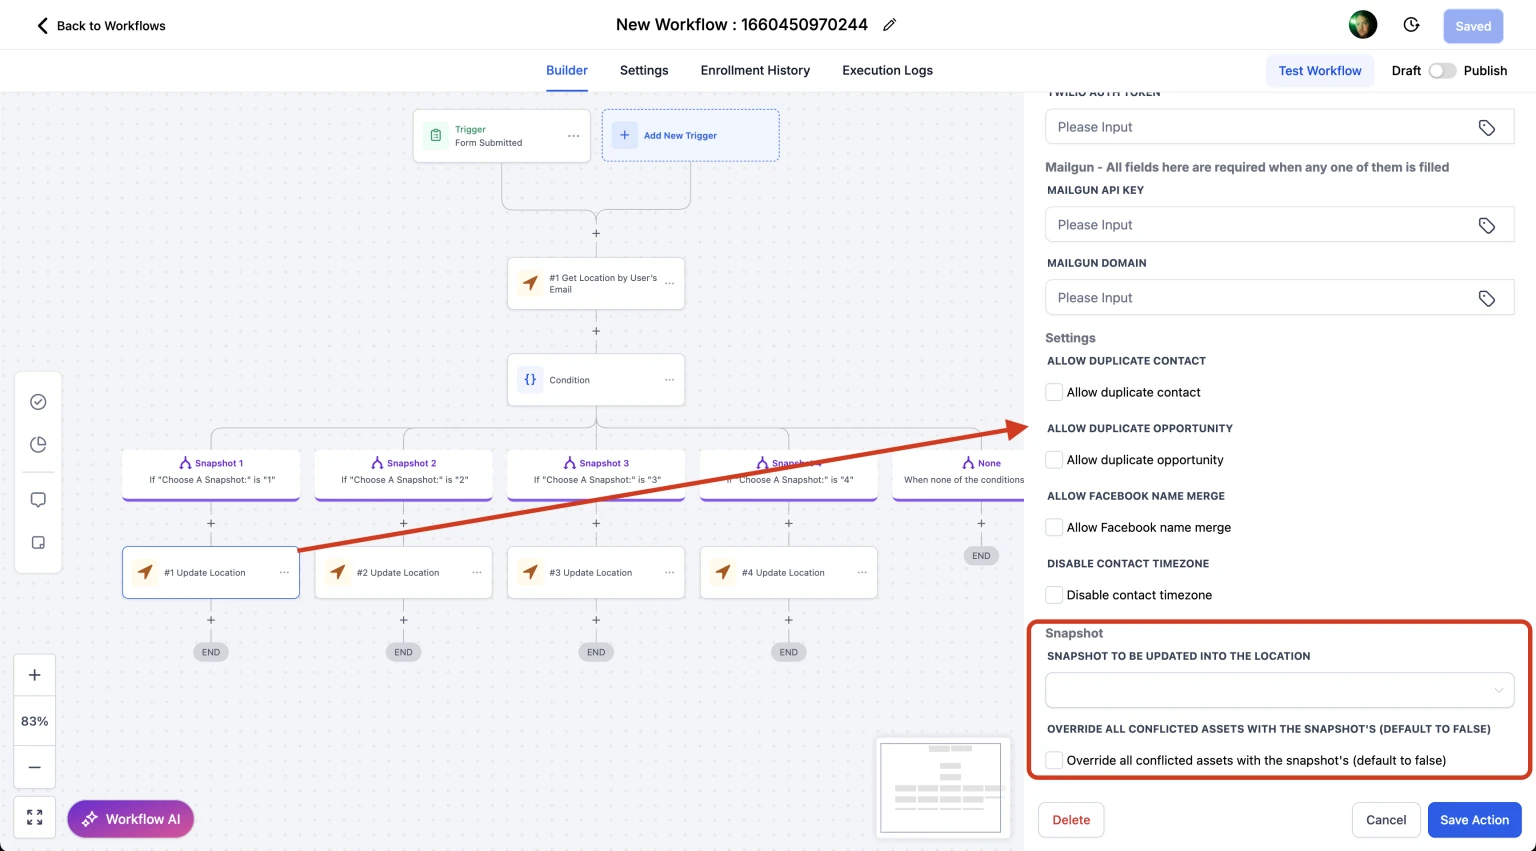Click the pencil icon to rename workflow
This screenshot has height=851, width=1536.
889,25
